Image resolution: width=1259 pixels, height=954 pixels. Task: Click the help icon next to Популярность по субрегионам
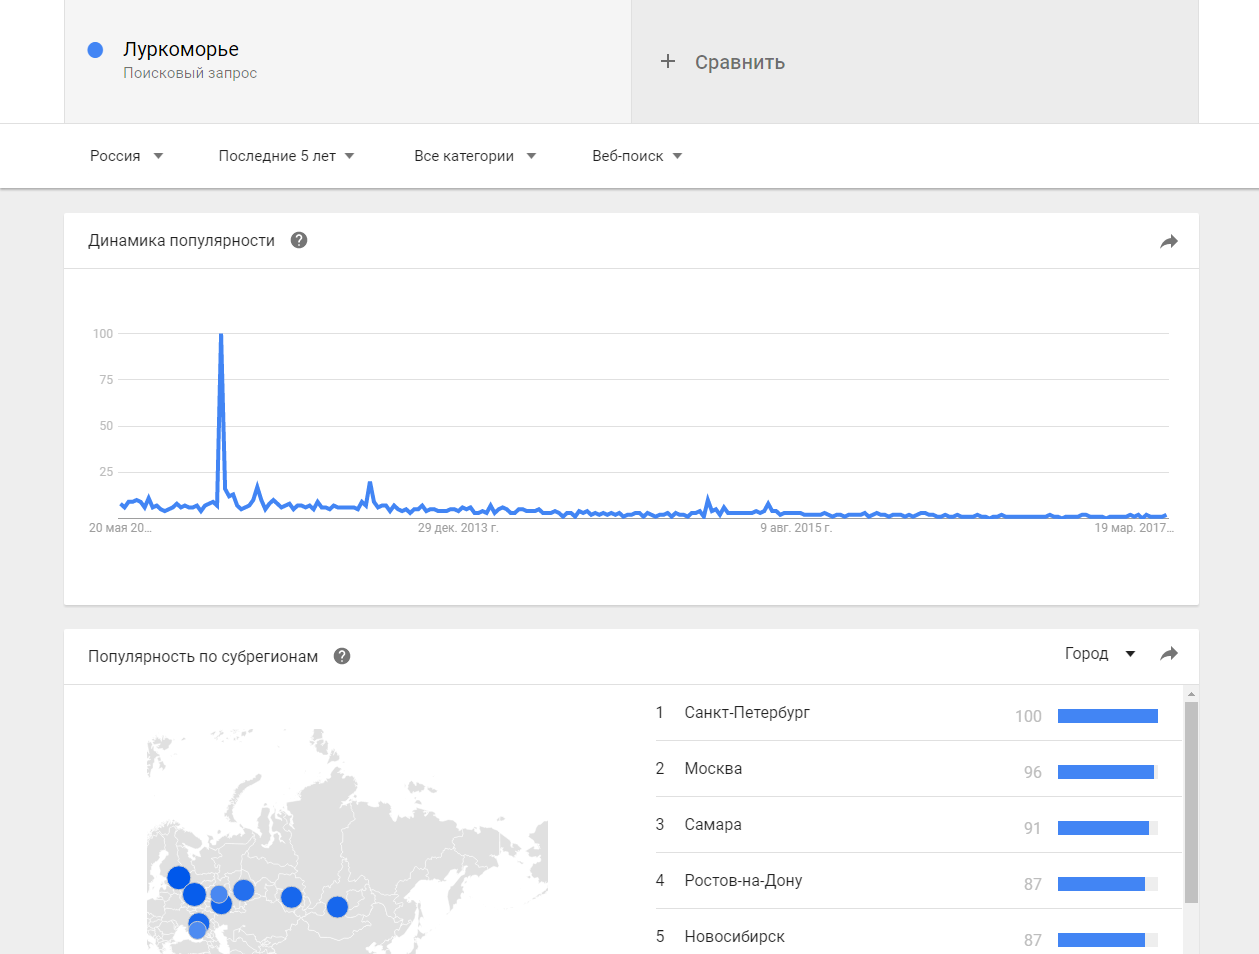tap(342, 656)
